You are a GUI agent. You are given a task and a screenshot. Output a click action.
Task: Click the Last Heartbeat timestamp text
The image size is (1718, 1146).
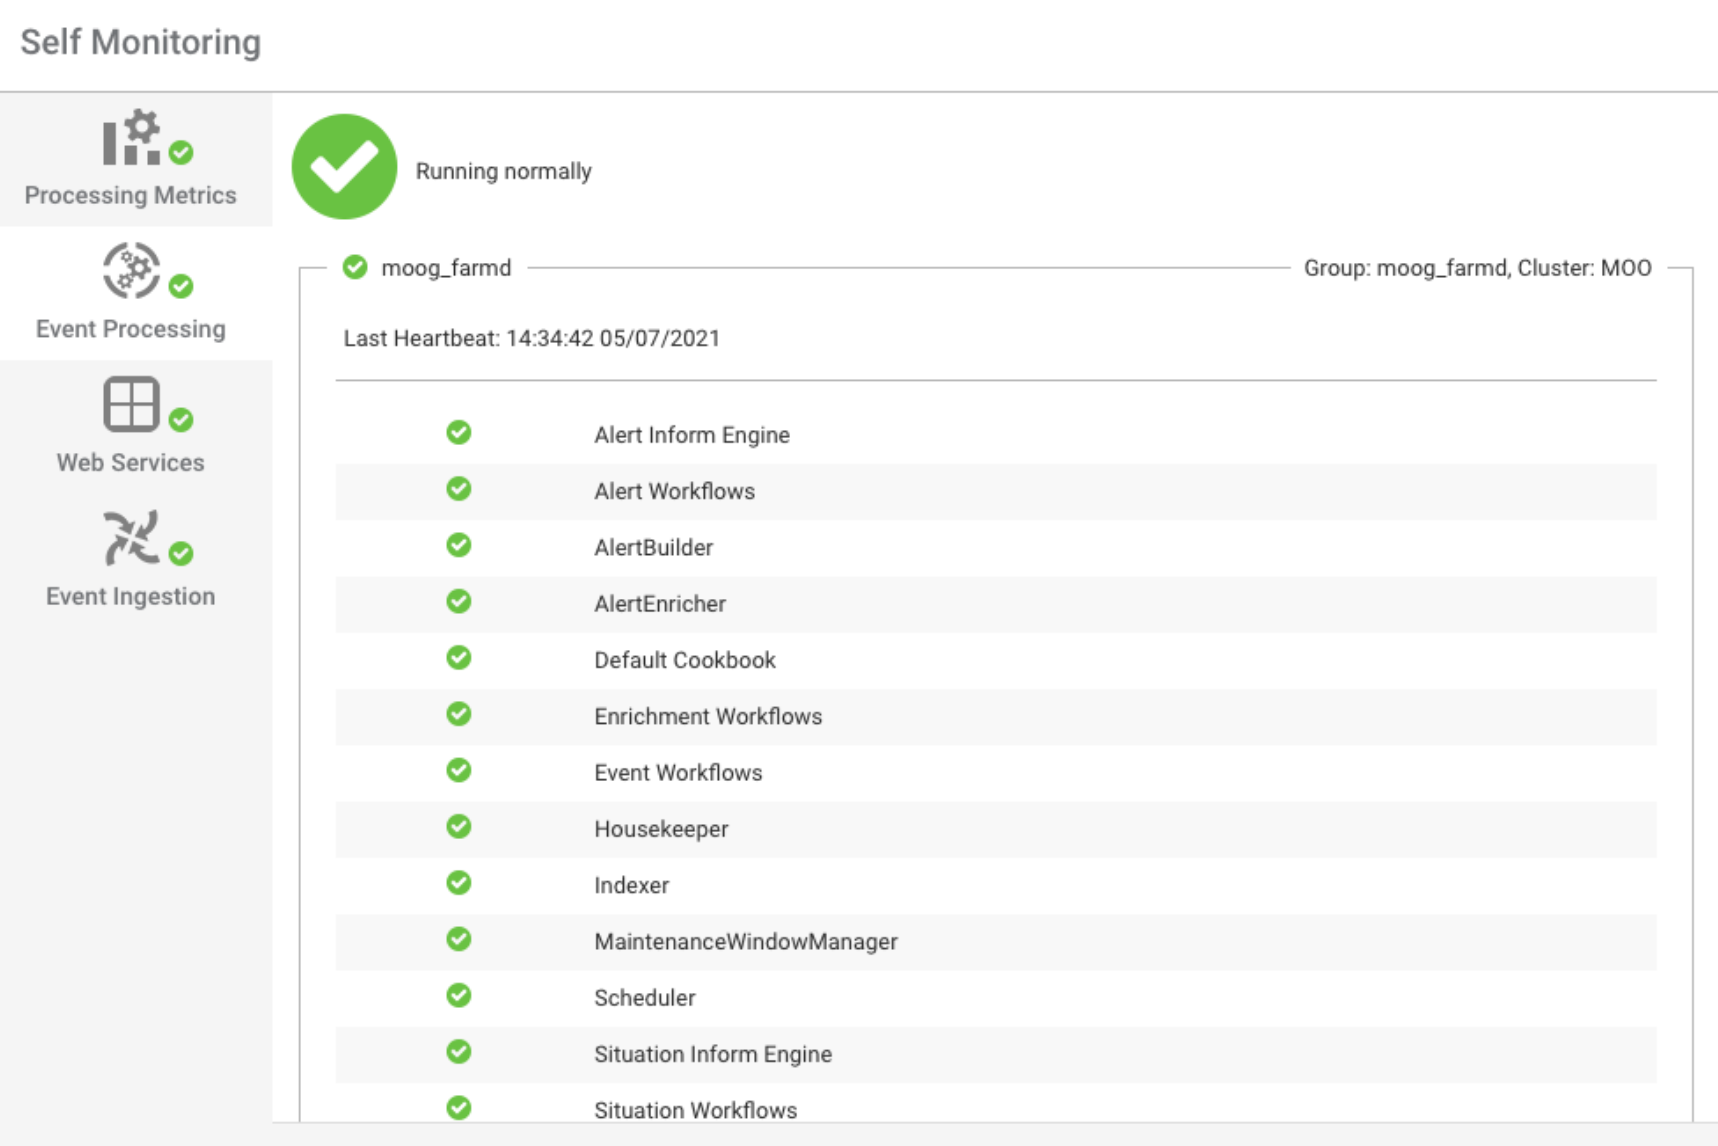point(532,338)
